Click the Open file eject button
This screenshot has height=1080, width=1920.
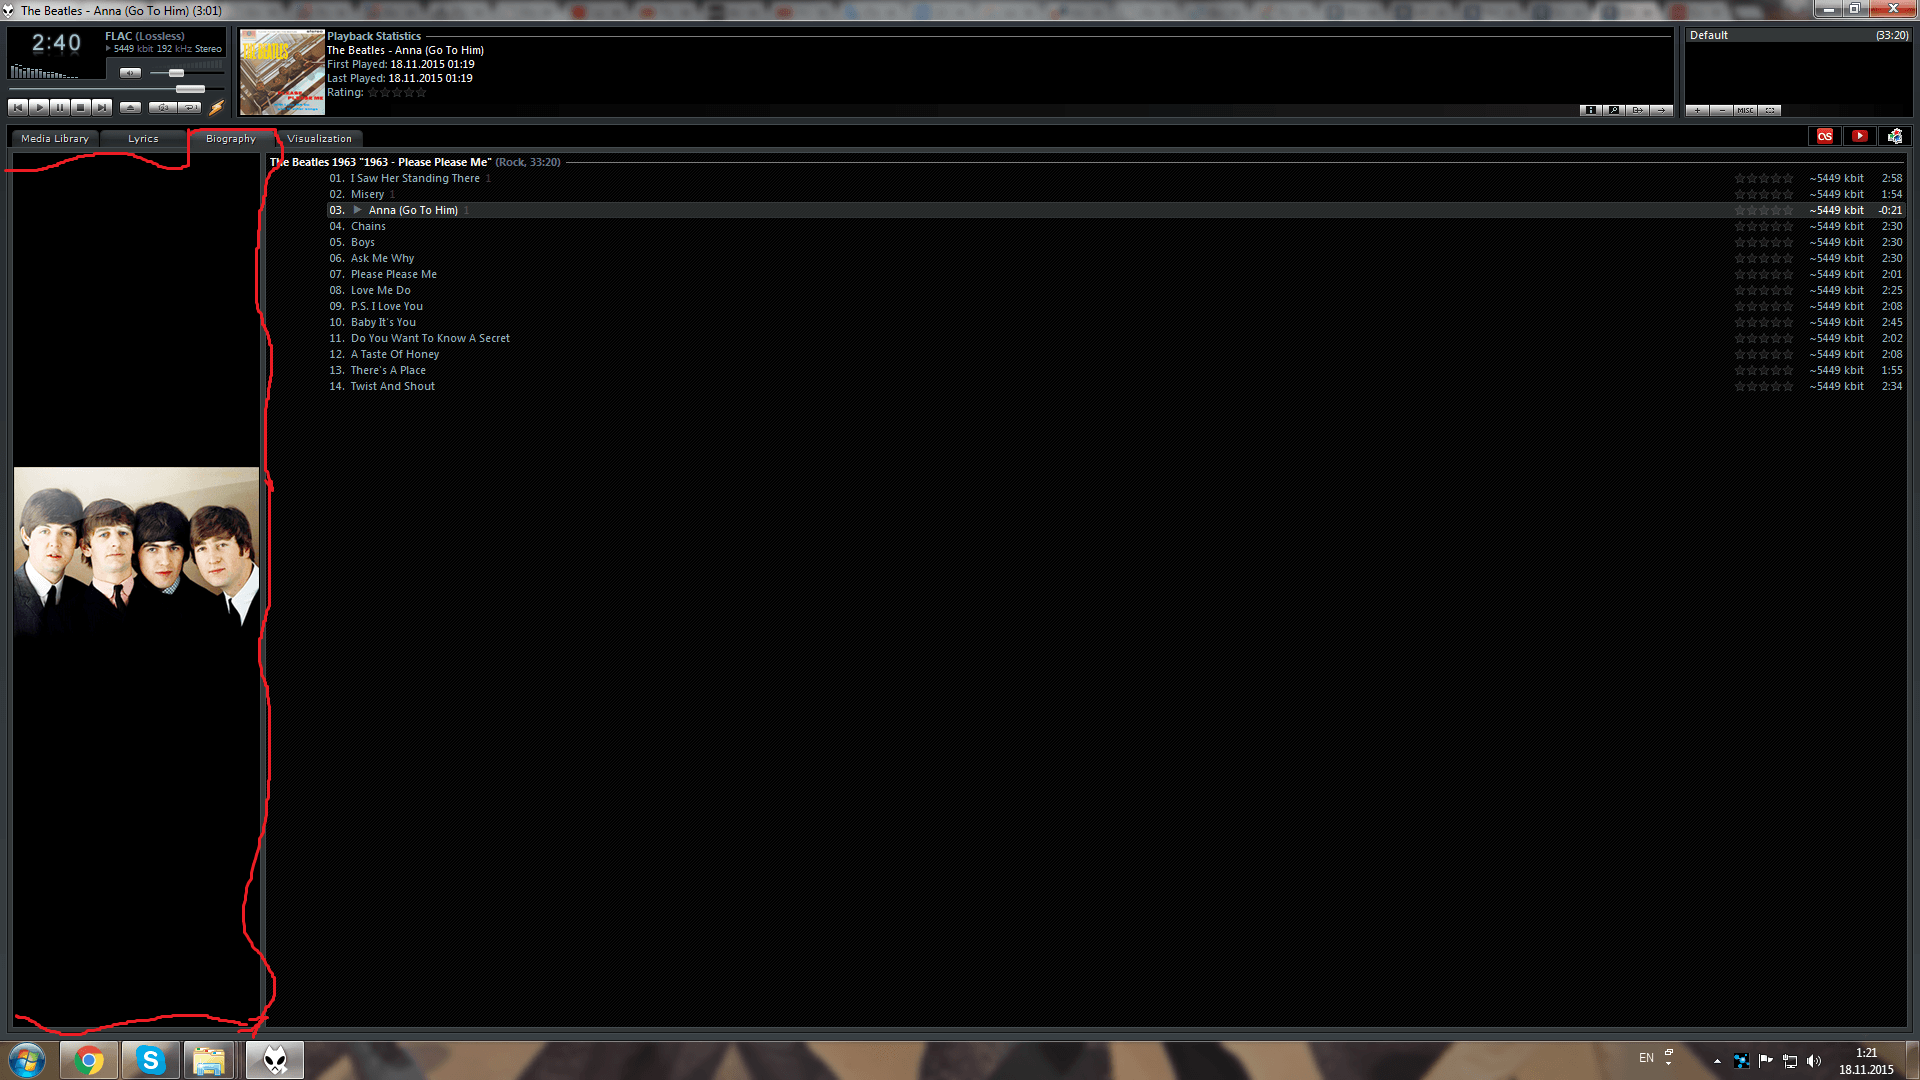(x=130, y=107)
